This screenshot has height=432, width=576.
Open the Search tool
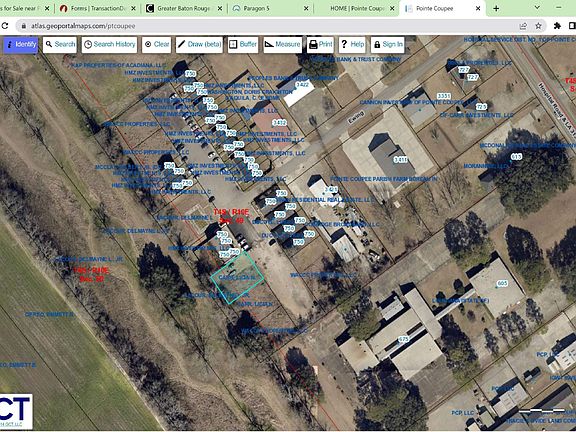coord(60,45)
